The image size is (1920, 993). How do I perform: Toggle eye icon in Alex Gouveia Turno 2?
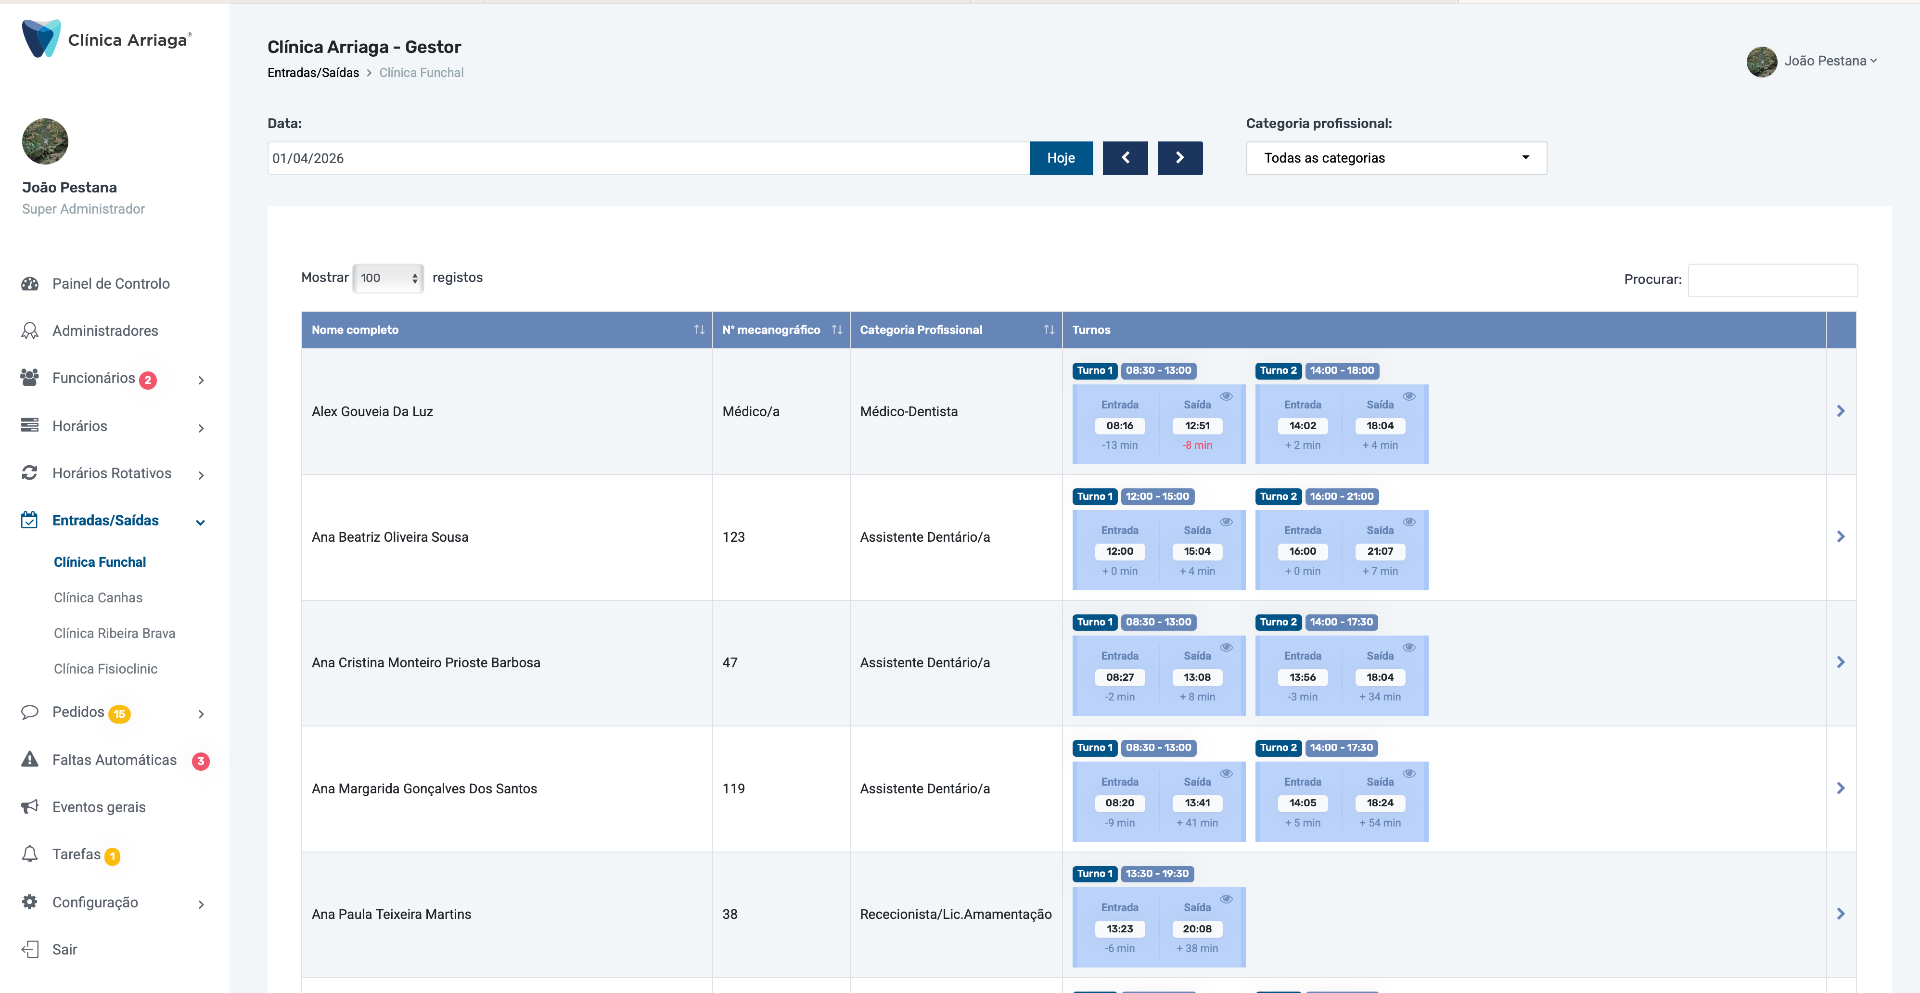[x=1409, y=397]
